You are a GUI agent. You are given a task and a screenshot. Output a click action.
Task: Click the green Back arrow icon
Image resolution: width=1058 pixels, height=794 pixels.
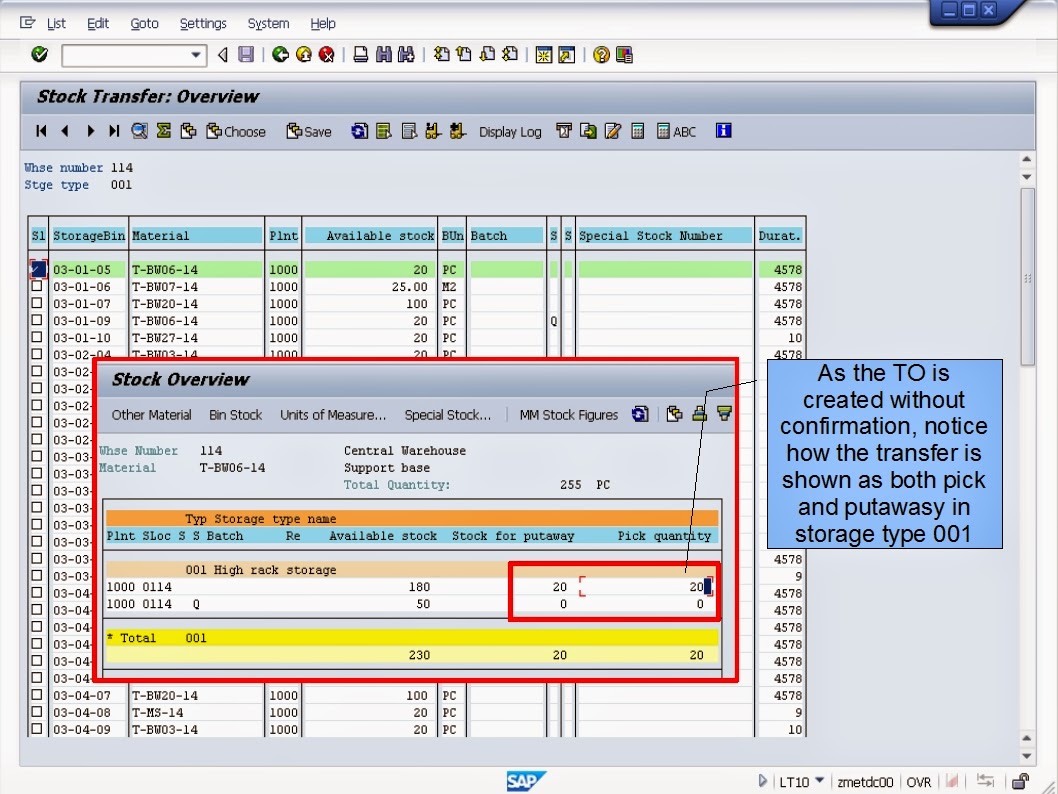(x=281, y=55)
